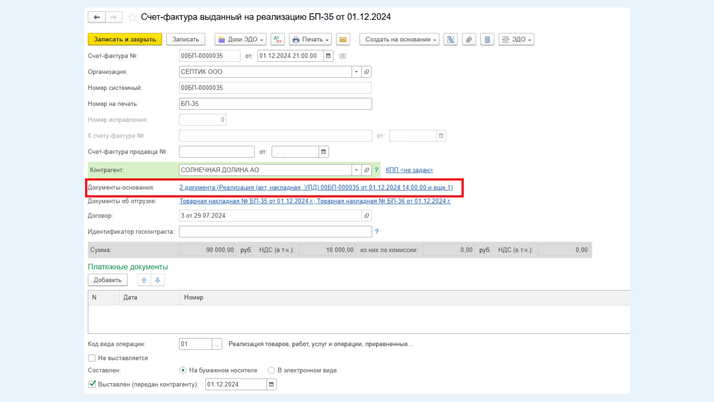The height and width of the screenshot is (402, 714).
Task: Toggle the 'Не выставляется' checkbox
Action: pyautogui.click(x=92, y=358)
